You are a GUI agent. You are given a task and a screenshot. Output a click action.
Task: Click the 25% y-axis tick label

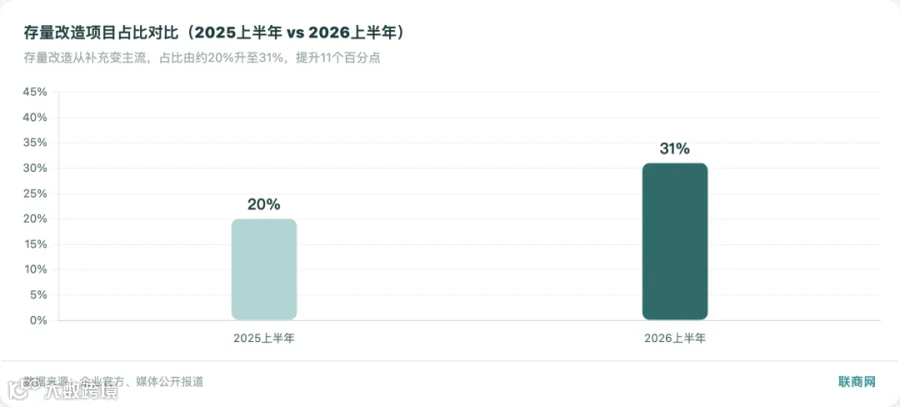click(x=34, y=193)
